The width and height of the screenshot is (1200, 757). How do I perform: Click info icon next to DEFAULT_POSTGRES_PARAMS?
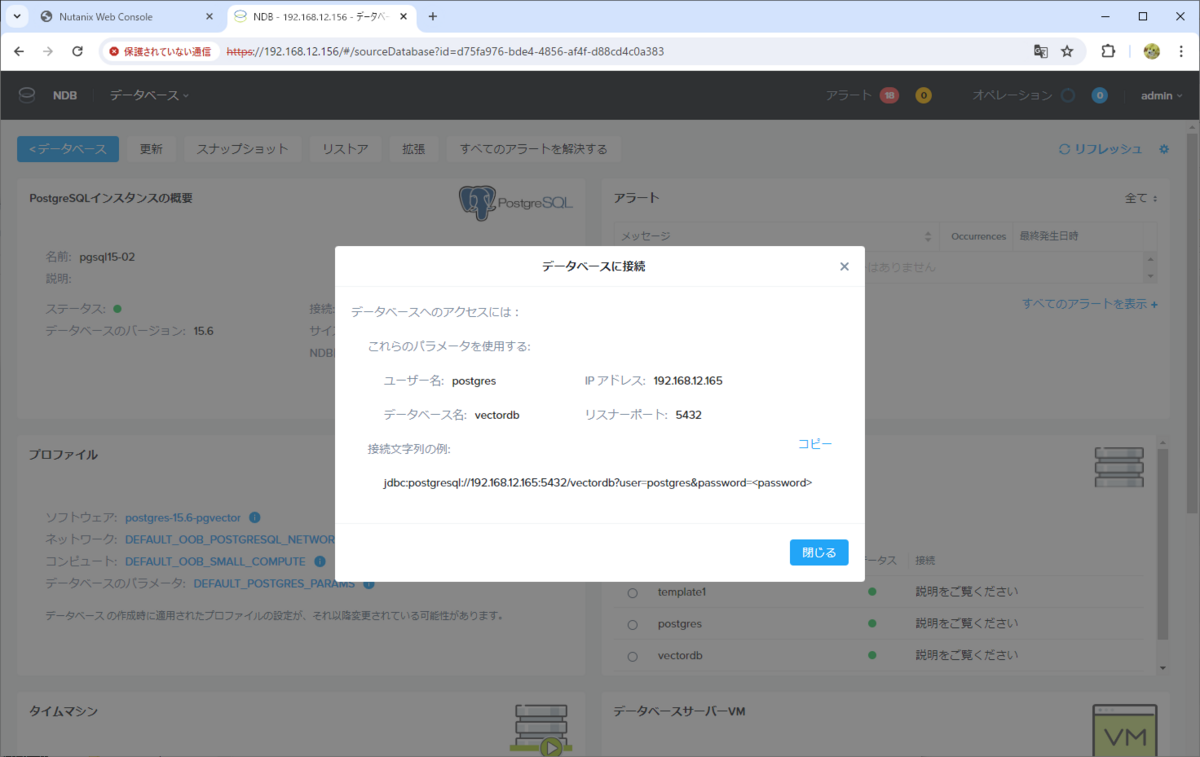pyautogui.click(x=369, y=584)
